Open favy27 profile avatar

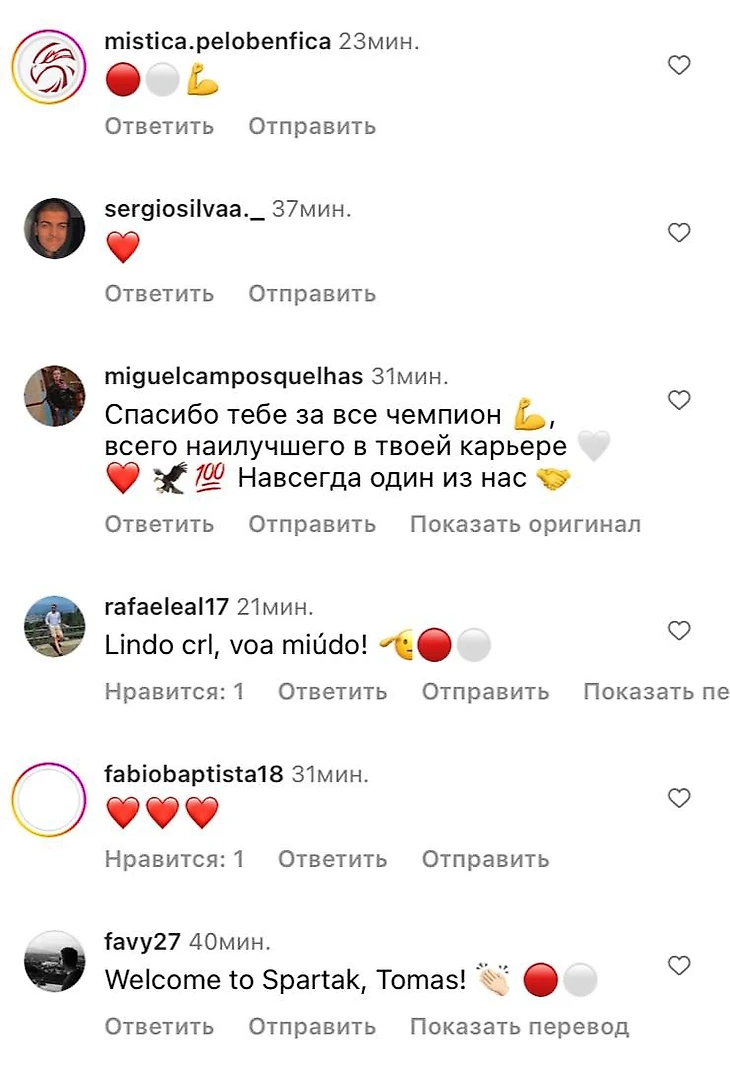[55, 961]
